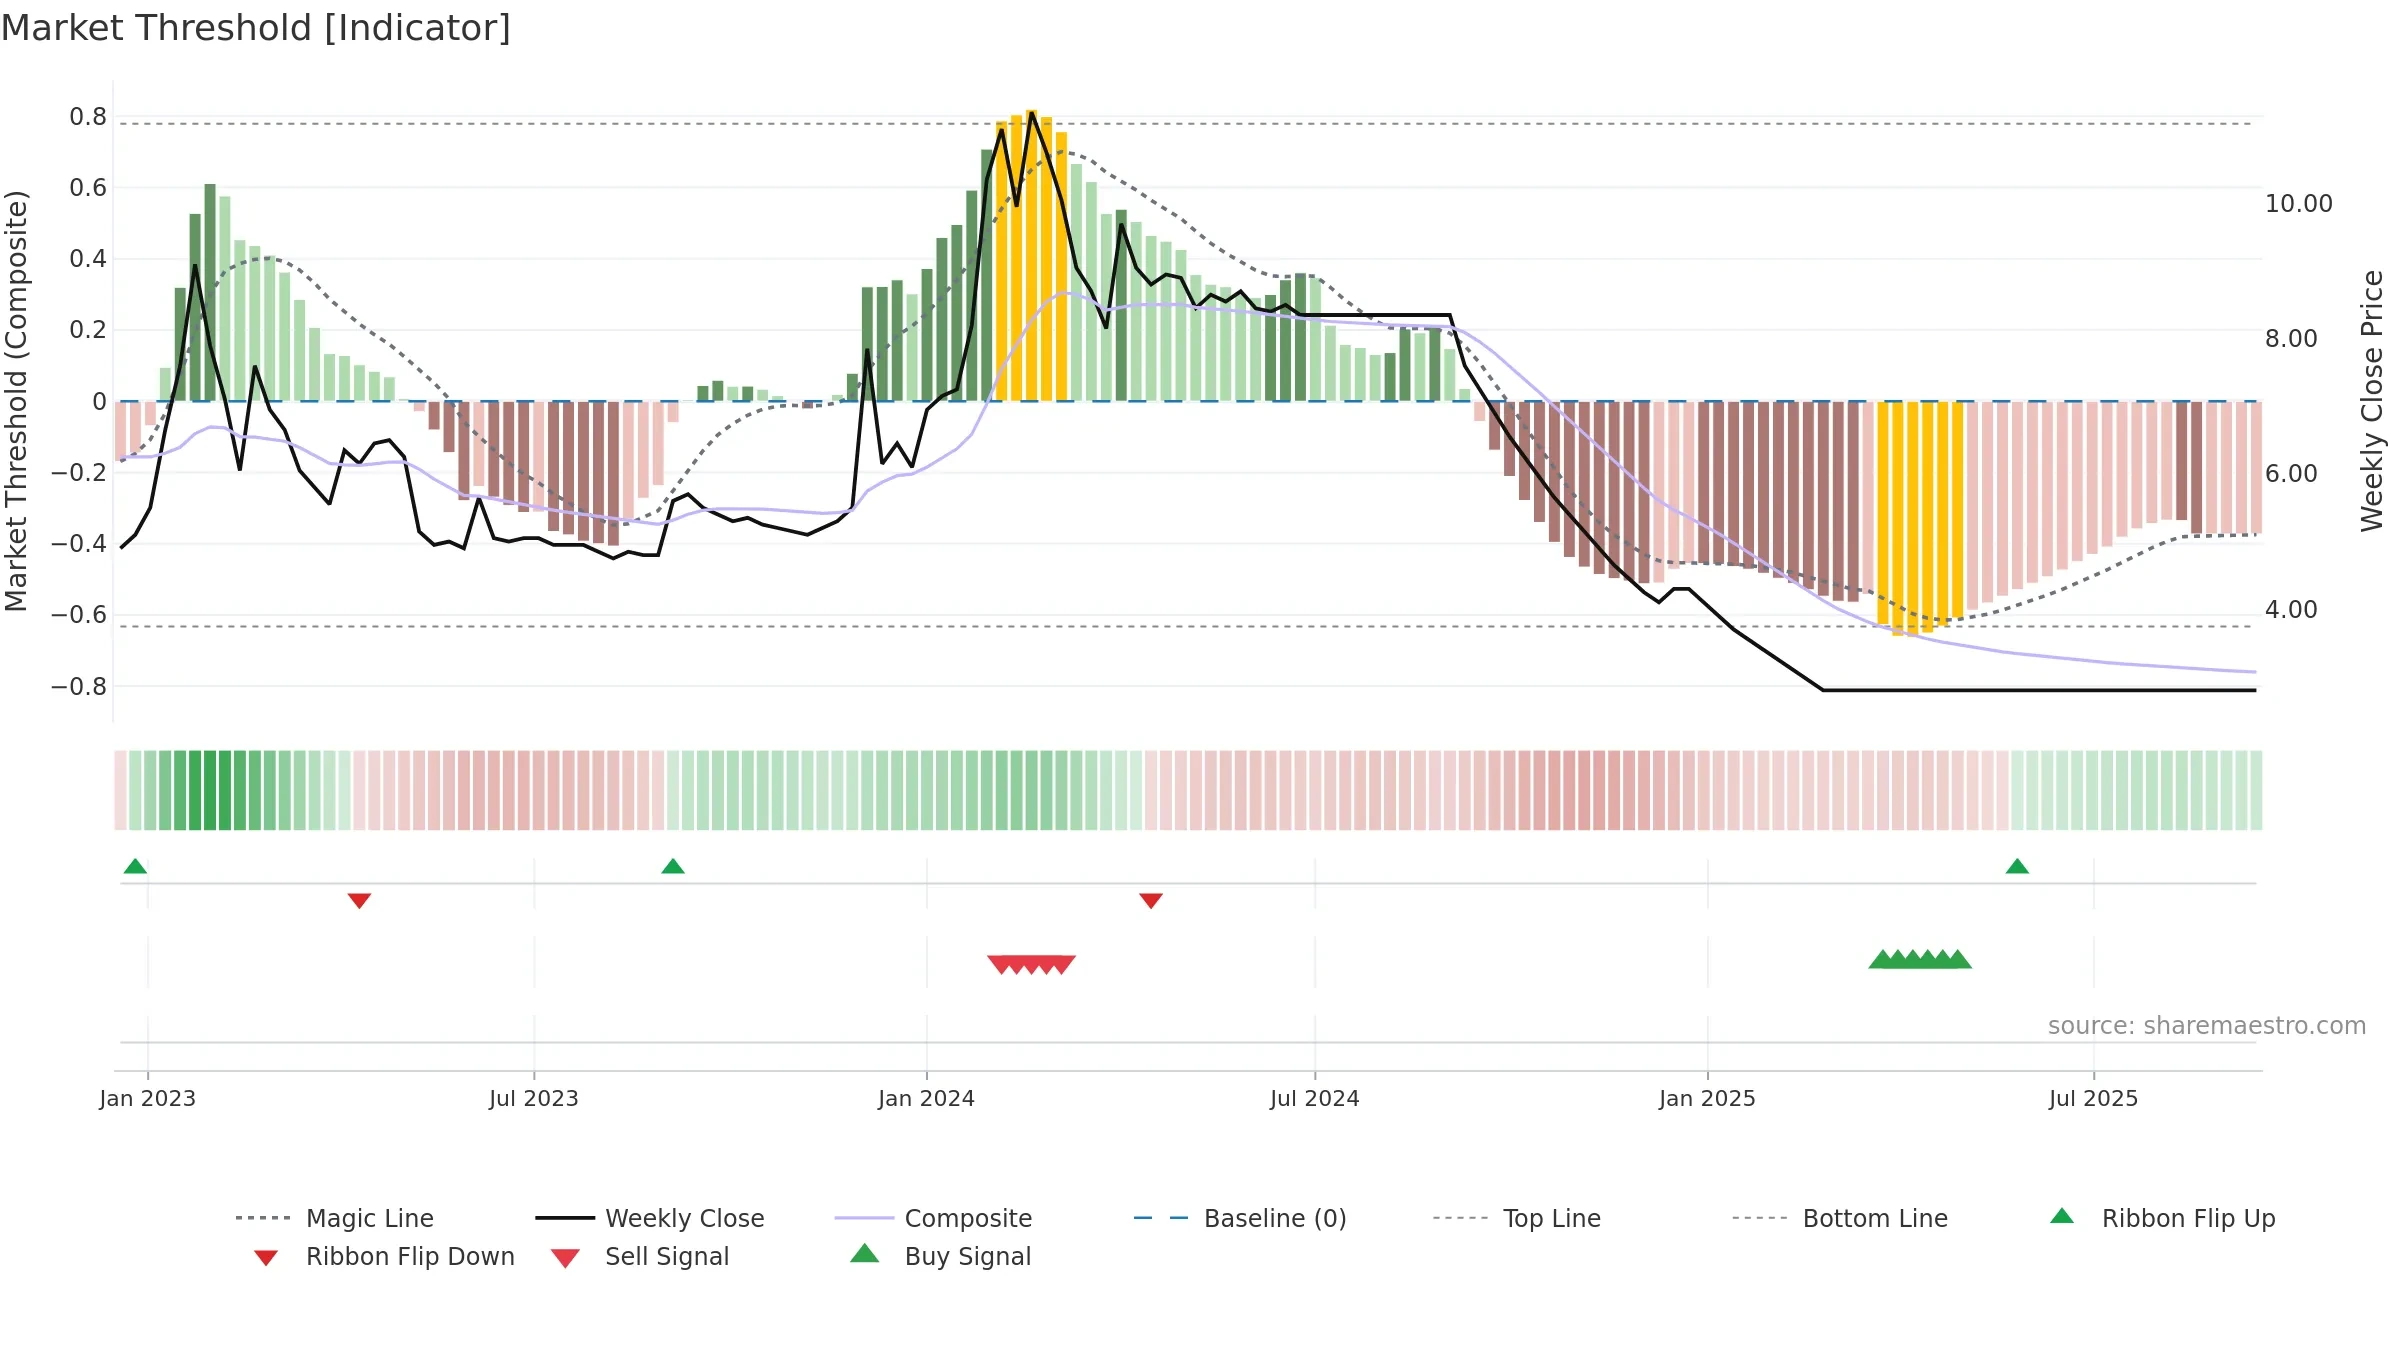Click the Market Threshold (Composite) axis title
The height and width of the screenshot is (1350, 2400).
tap(16, 400)
